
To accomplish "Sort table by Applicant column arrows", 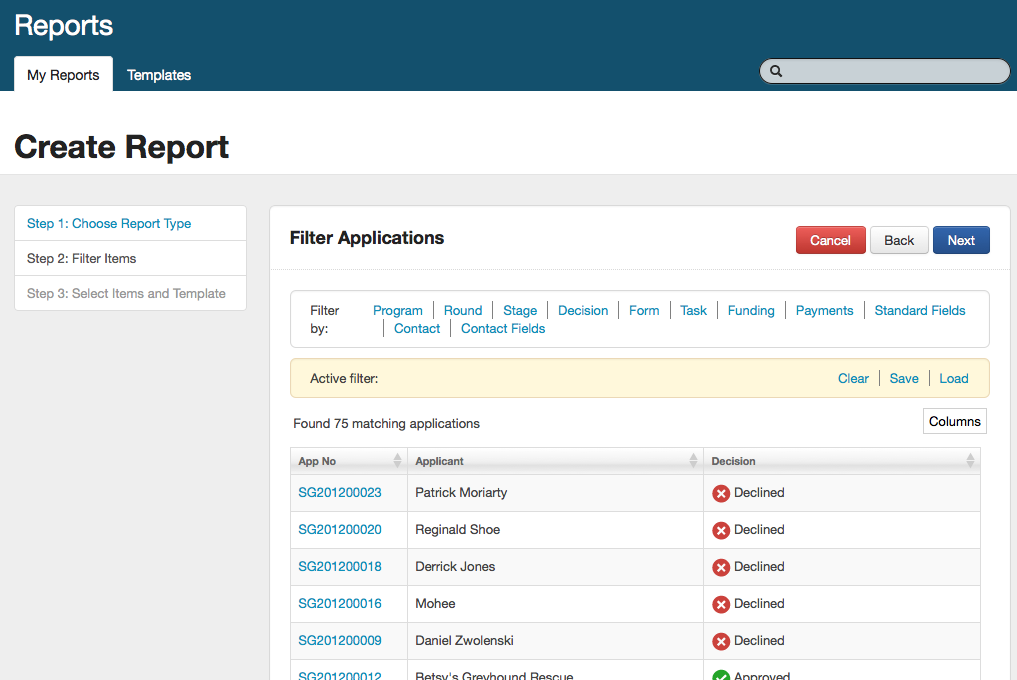I will (x=693, y=461).
